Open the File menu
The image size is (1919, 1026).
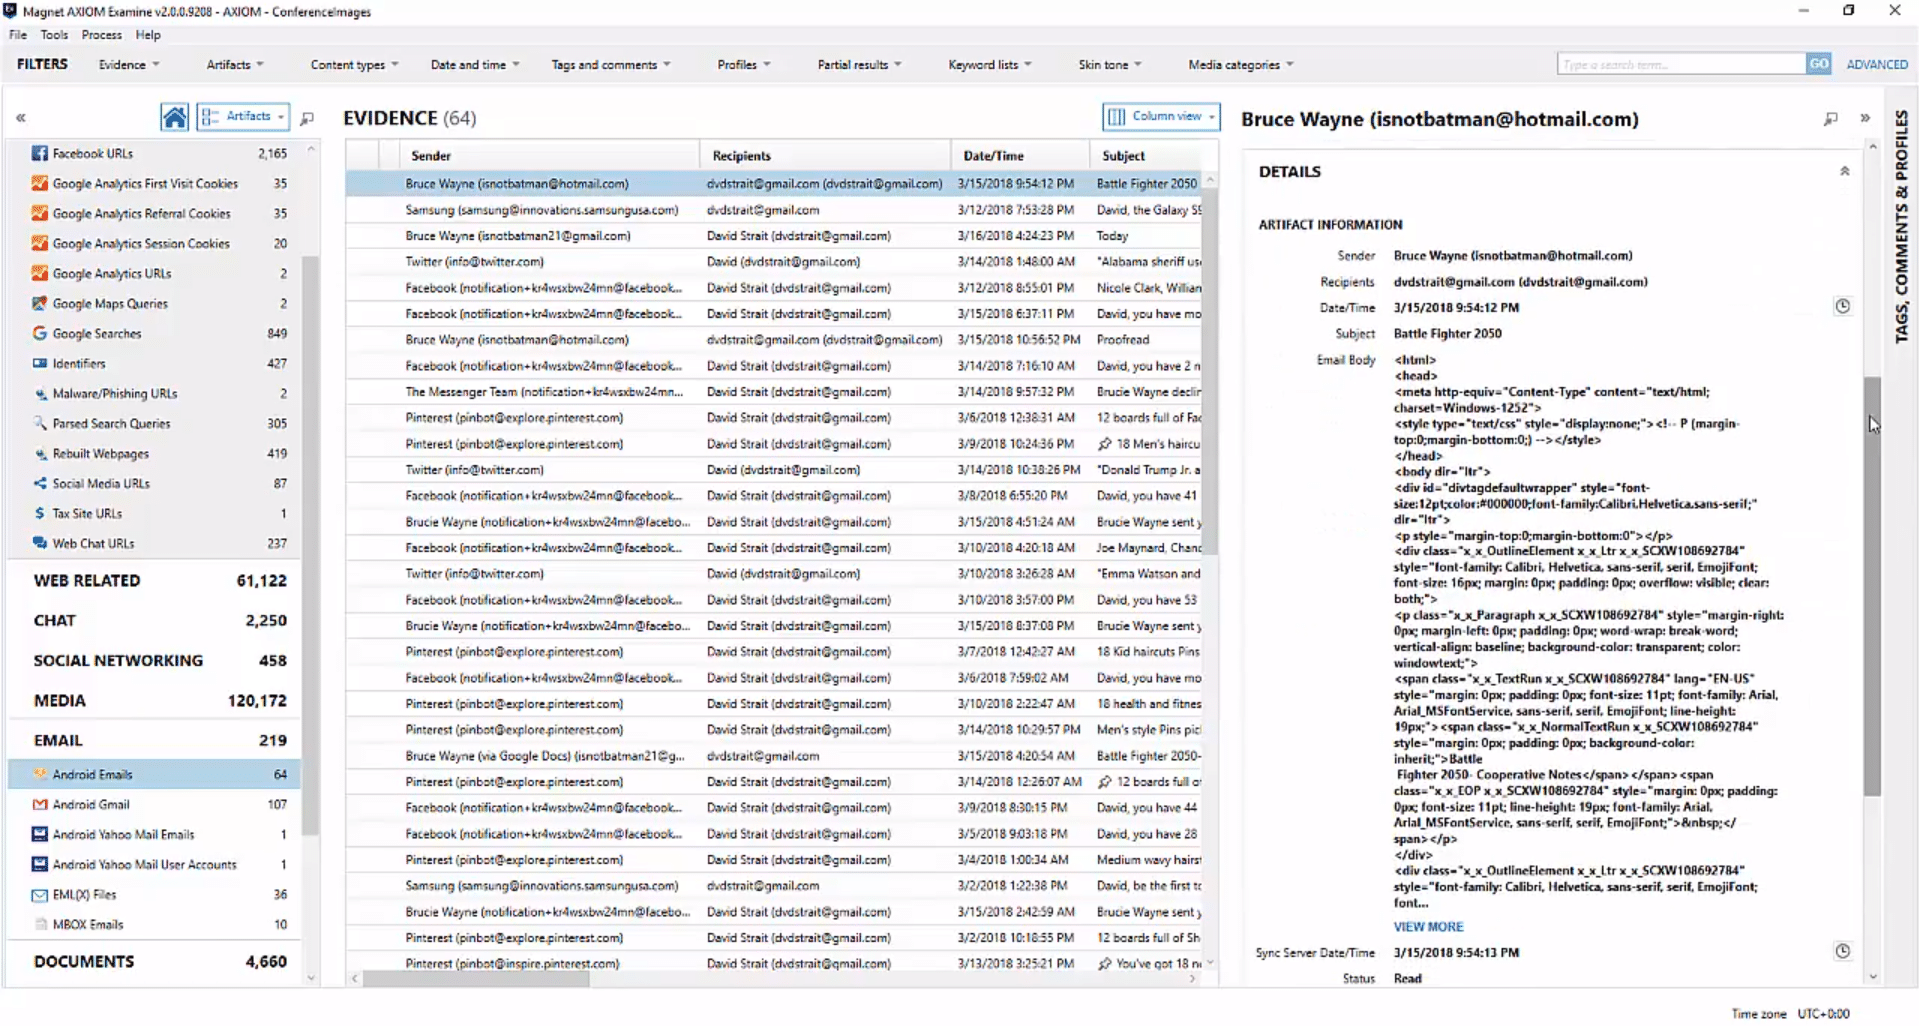click(x=18, y=34)
